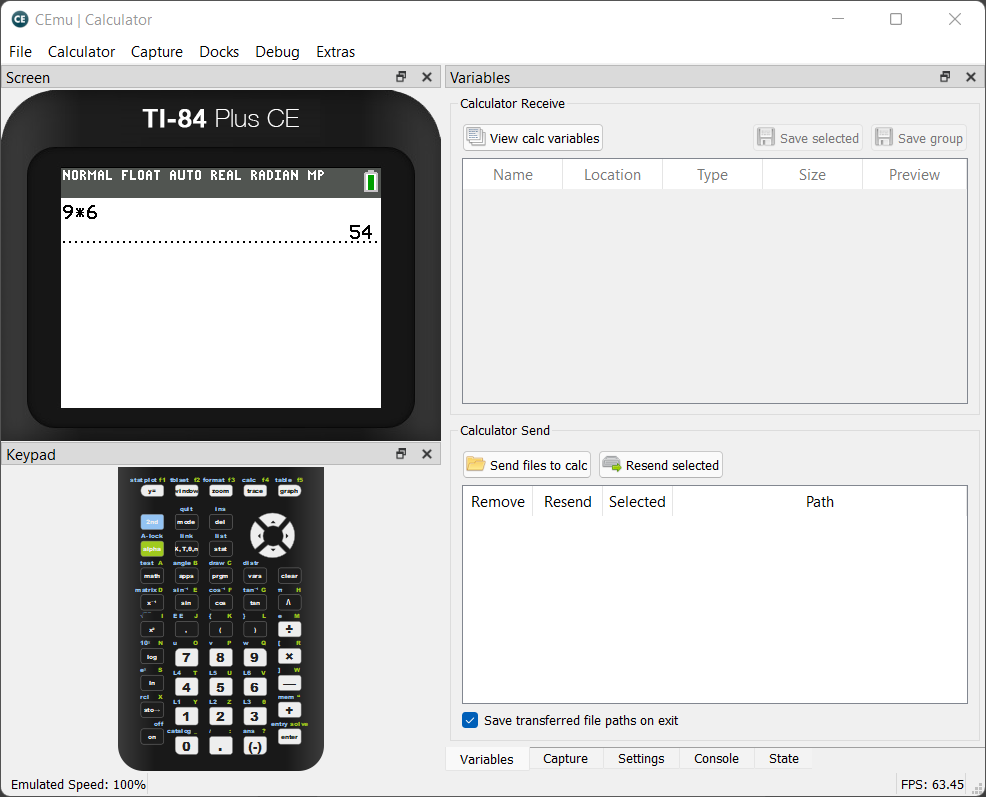Open the Debug menu
The width and height of the screenshot is (986, 797).
[x=277, y=52]
